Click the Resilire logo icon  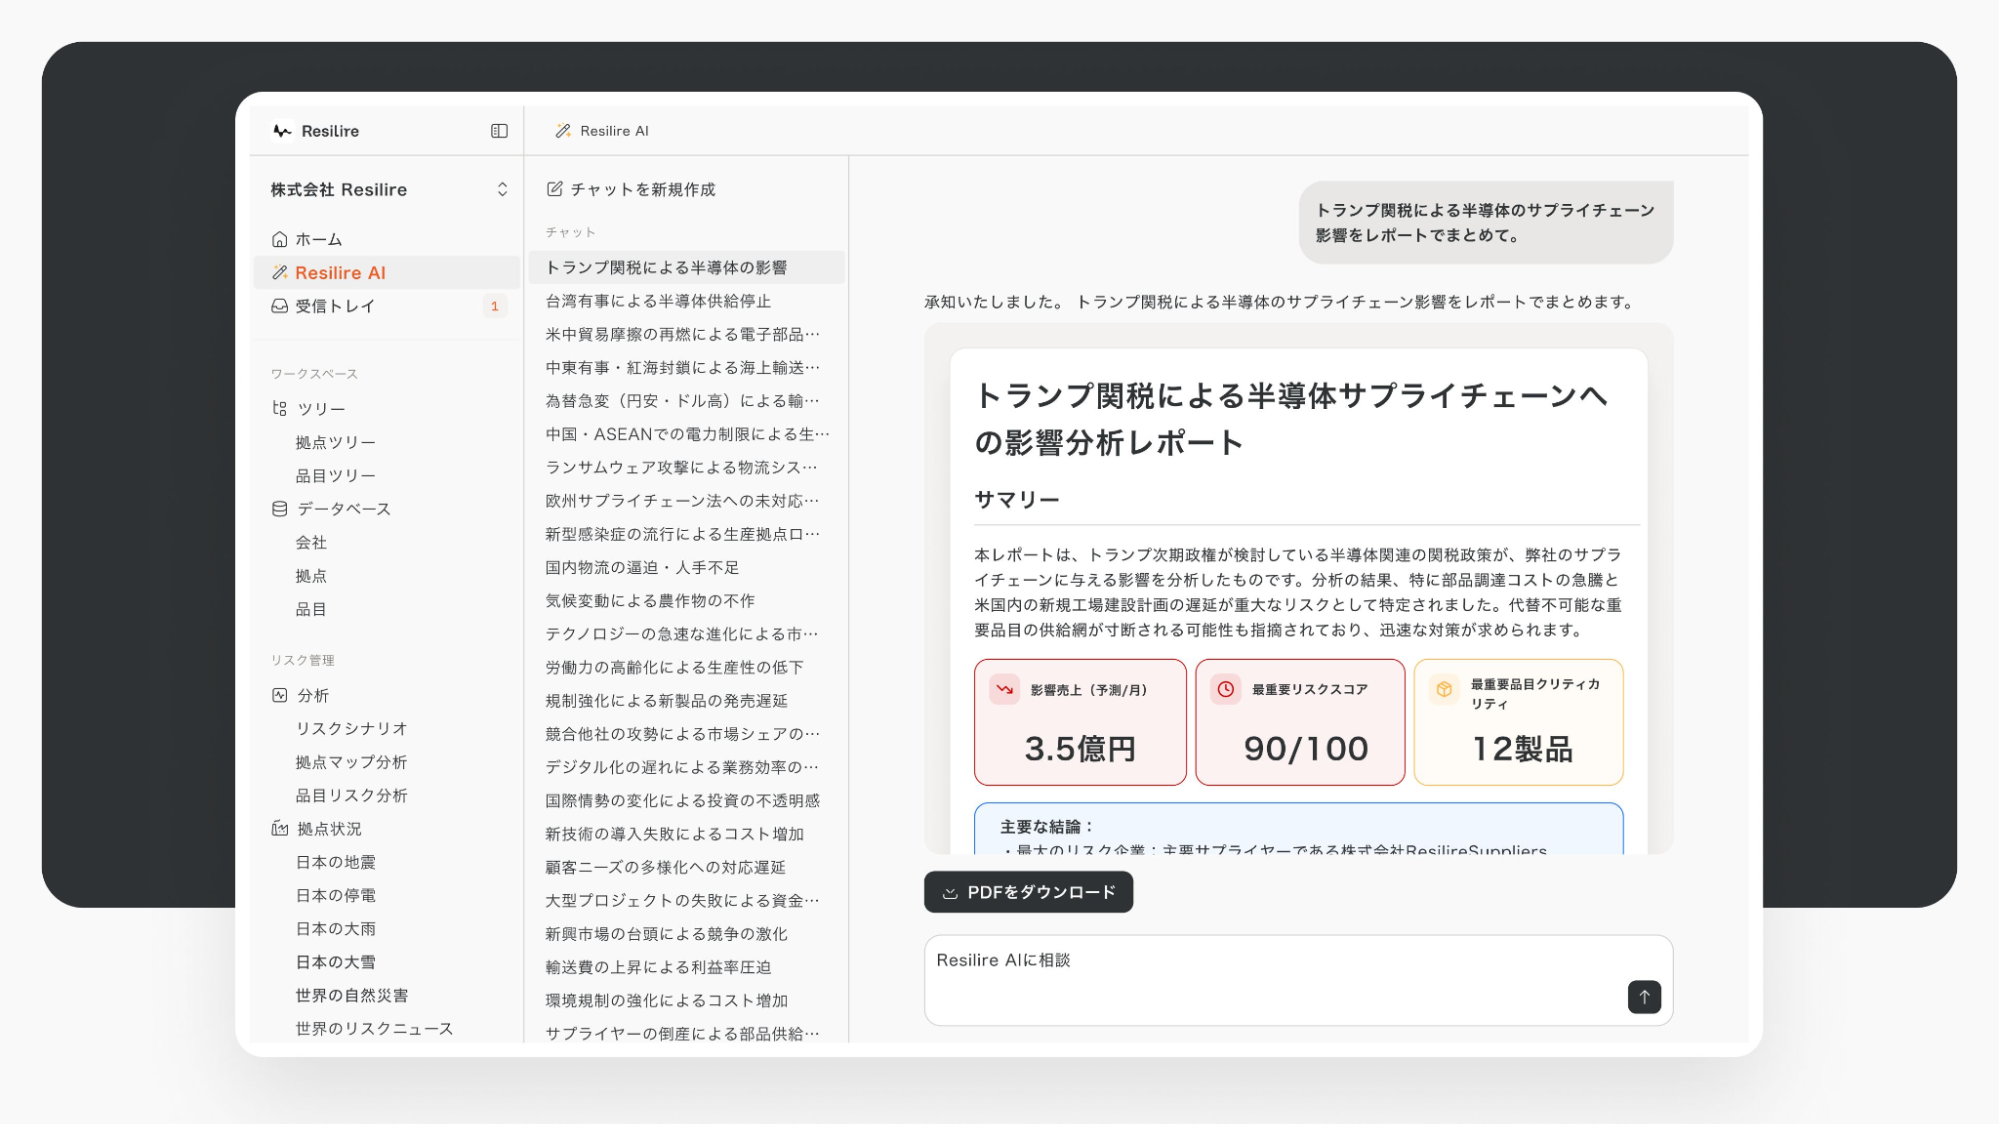coord(282,131)
